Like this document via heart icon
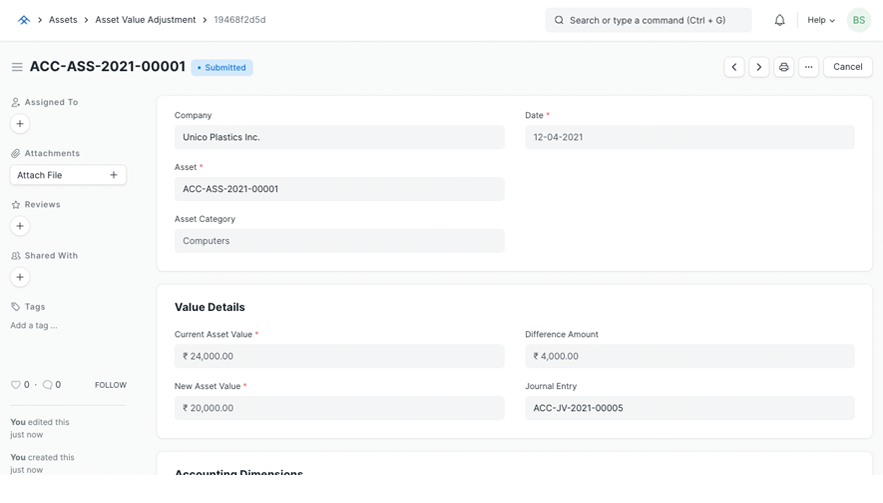Image resolution: width=883 pixels, height=503 pixels. coord(15,385)
